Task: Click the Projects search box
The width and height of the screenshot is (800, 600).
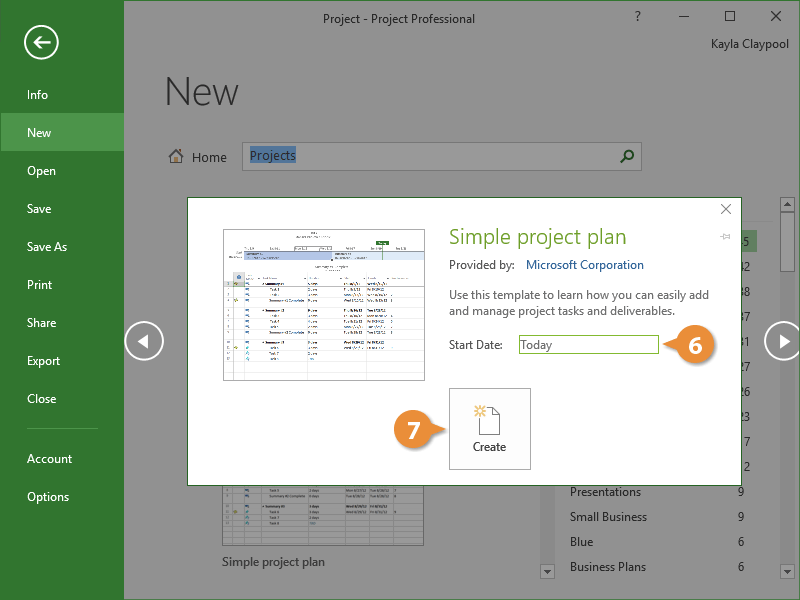Action: coord(430,156)
